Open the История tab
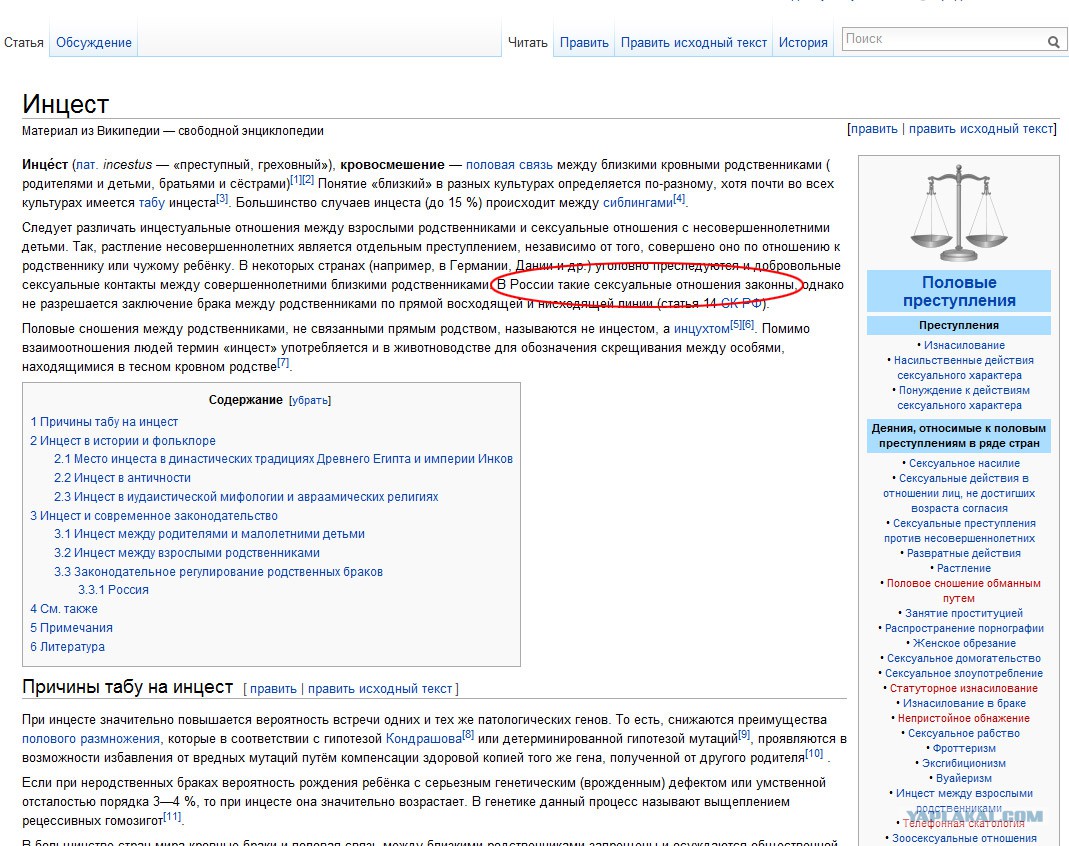Viewport: 1069px width, 846px height. (803, 43)
